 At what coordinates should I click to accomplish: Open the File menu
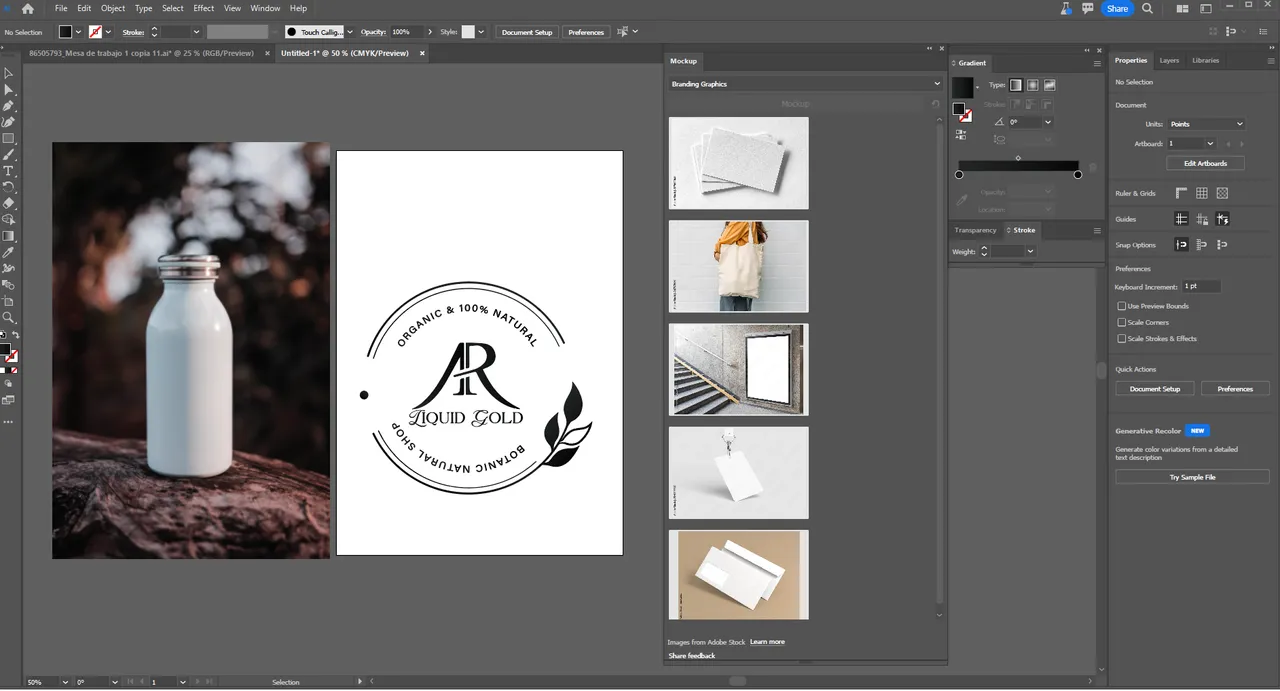point(61,8)
